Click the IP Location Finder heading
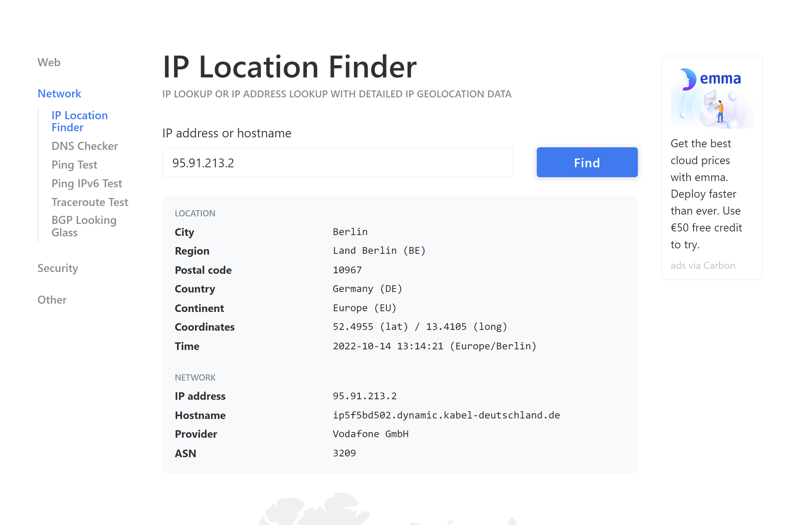This screenshot has width=800, height=525. pos(289,67)
